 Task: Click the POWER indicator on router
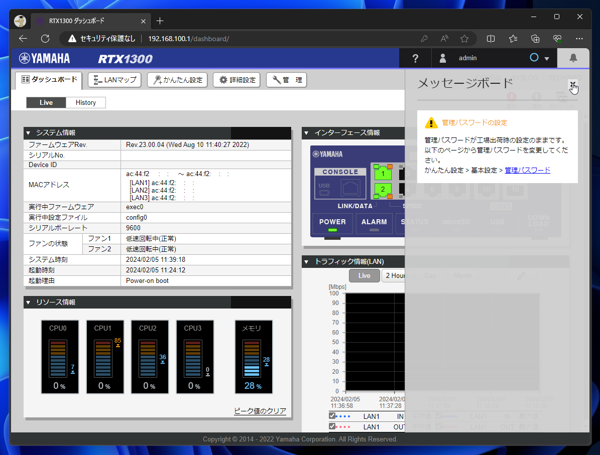pyautogui.click(x=332, y=224)
